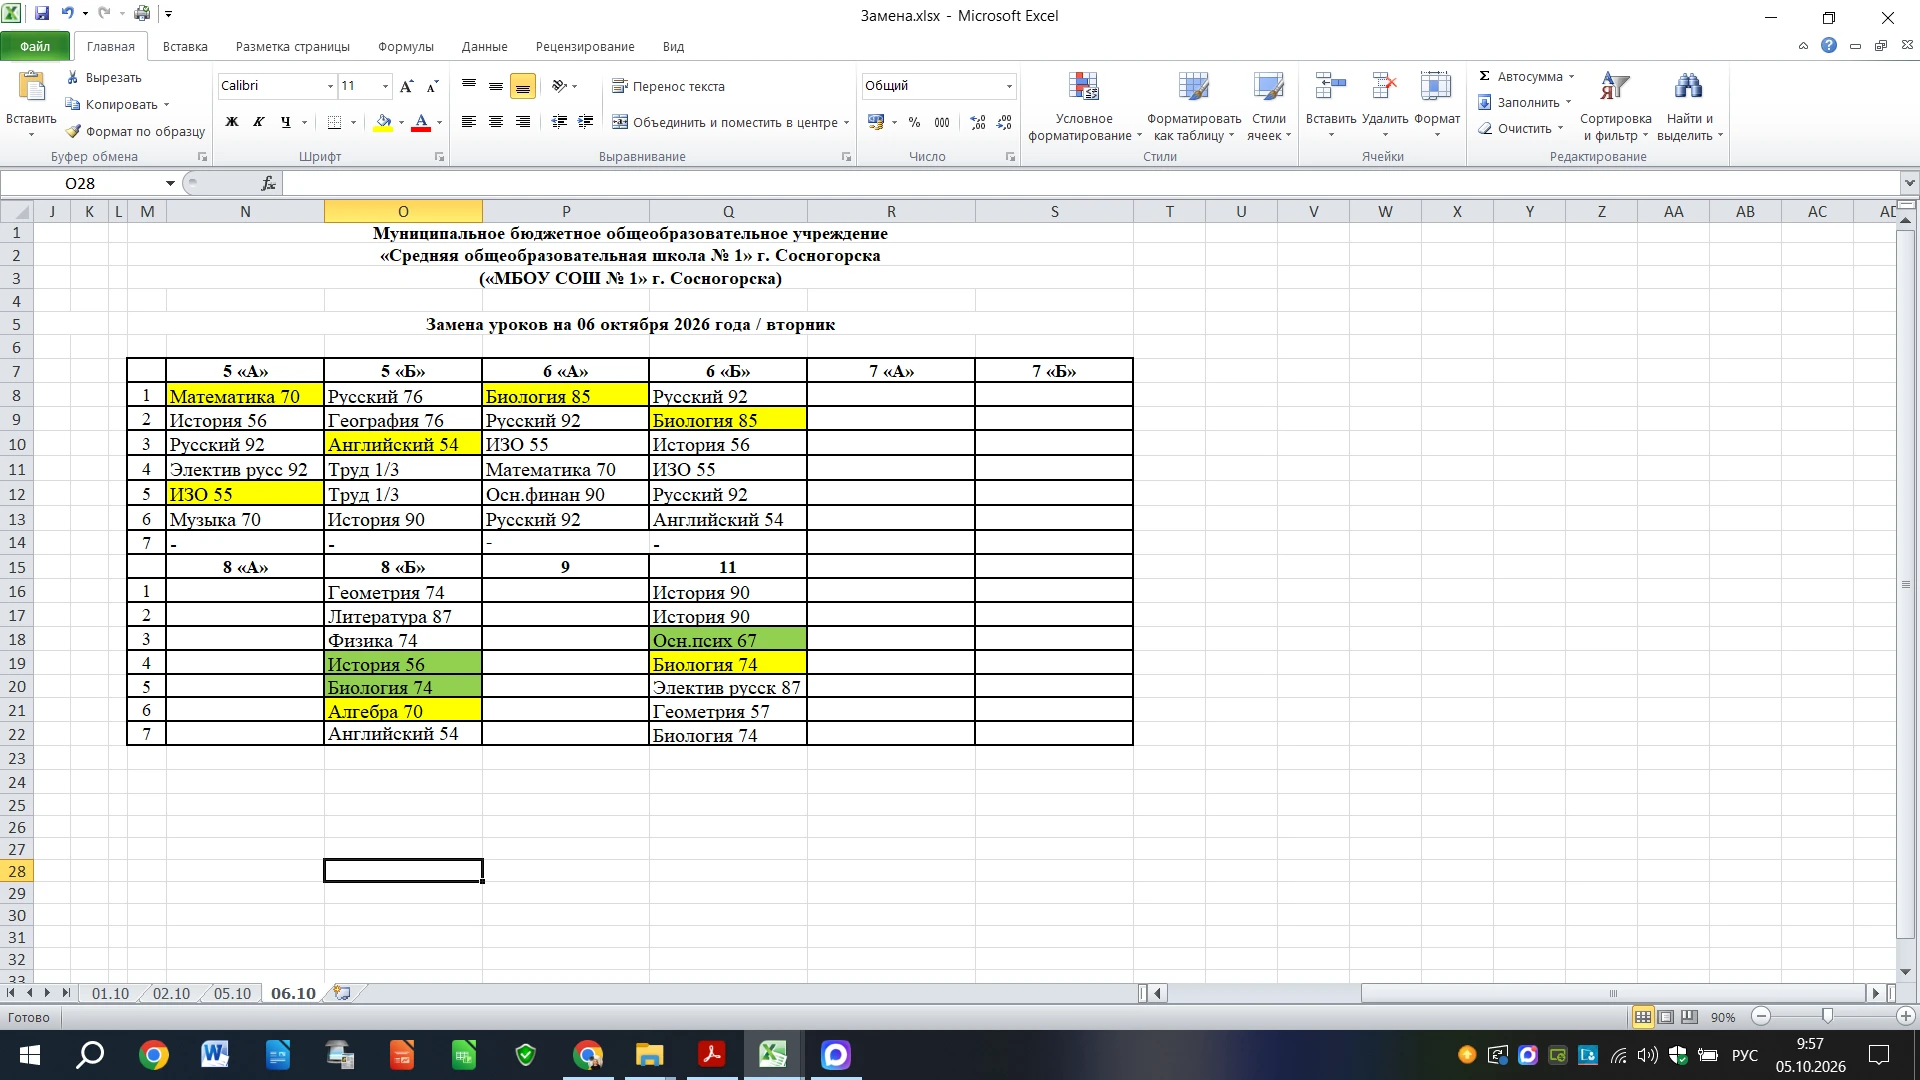Toggle italic (К) formatting
Image resolution: width=1920 pixels, height=1080 pixels.
[x=259, y=122]
